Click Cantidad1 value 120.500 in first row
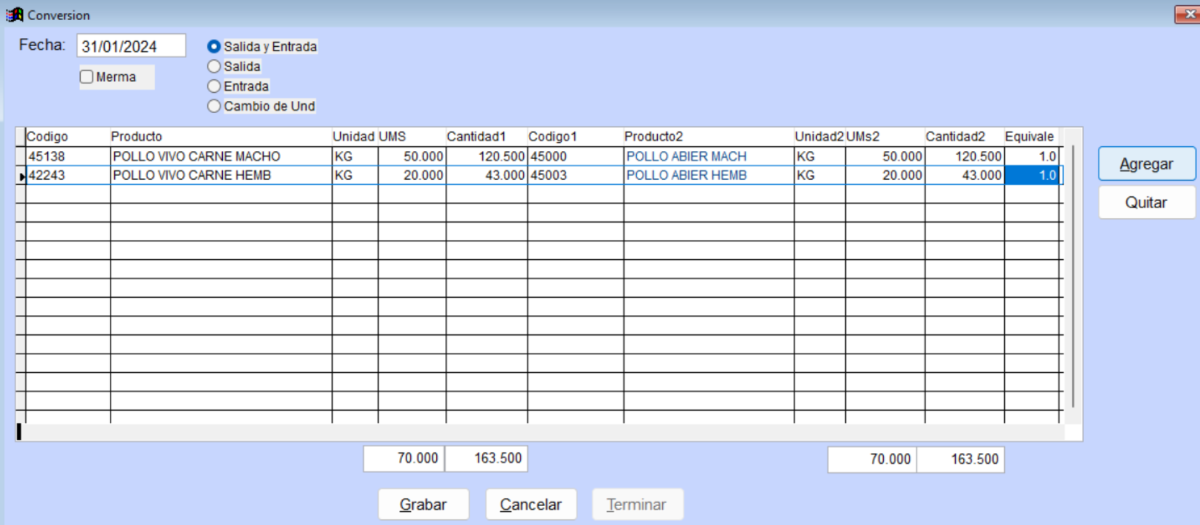 click(486, 156)
